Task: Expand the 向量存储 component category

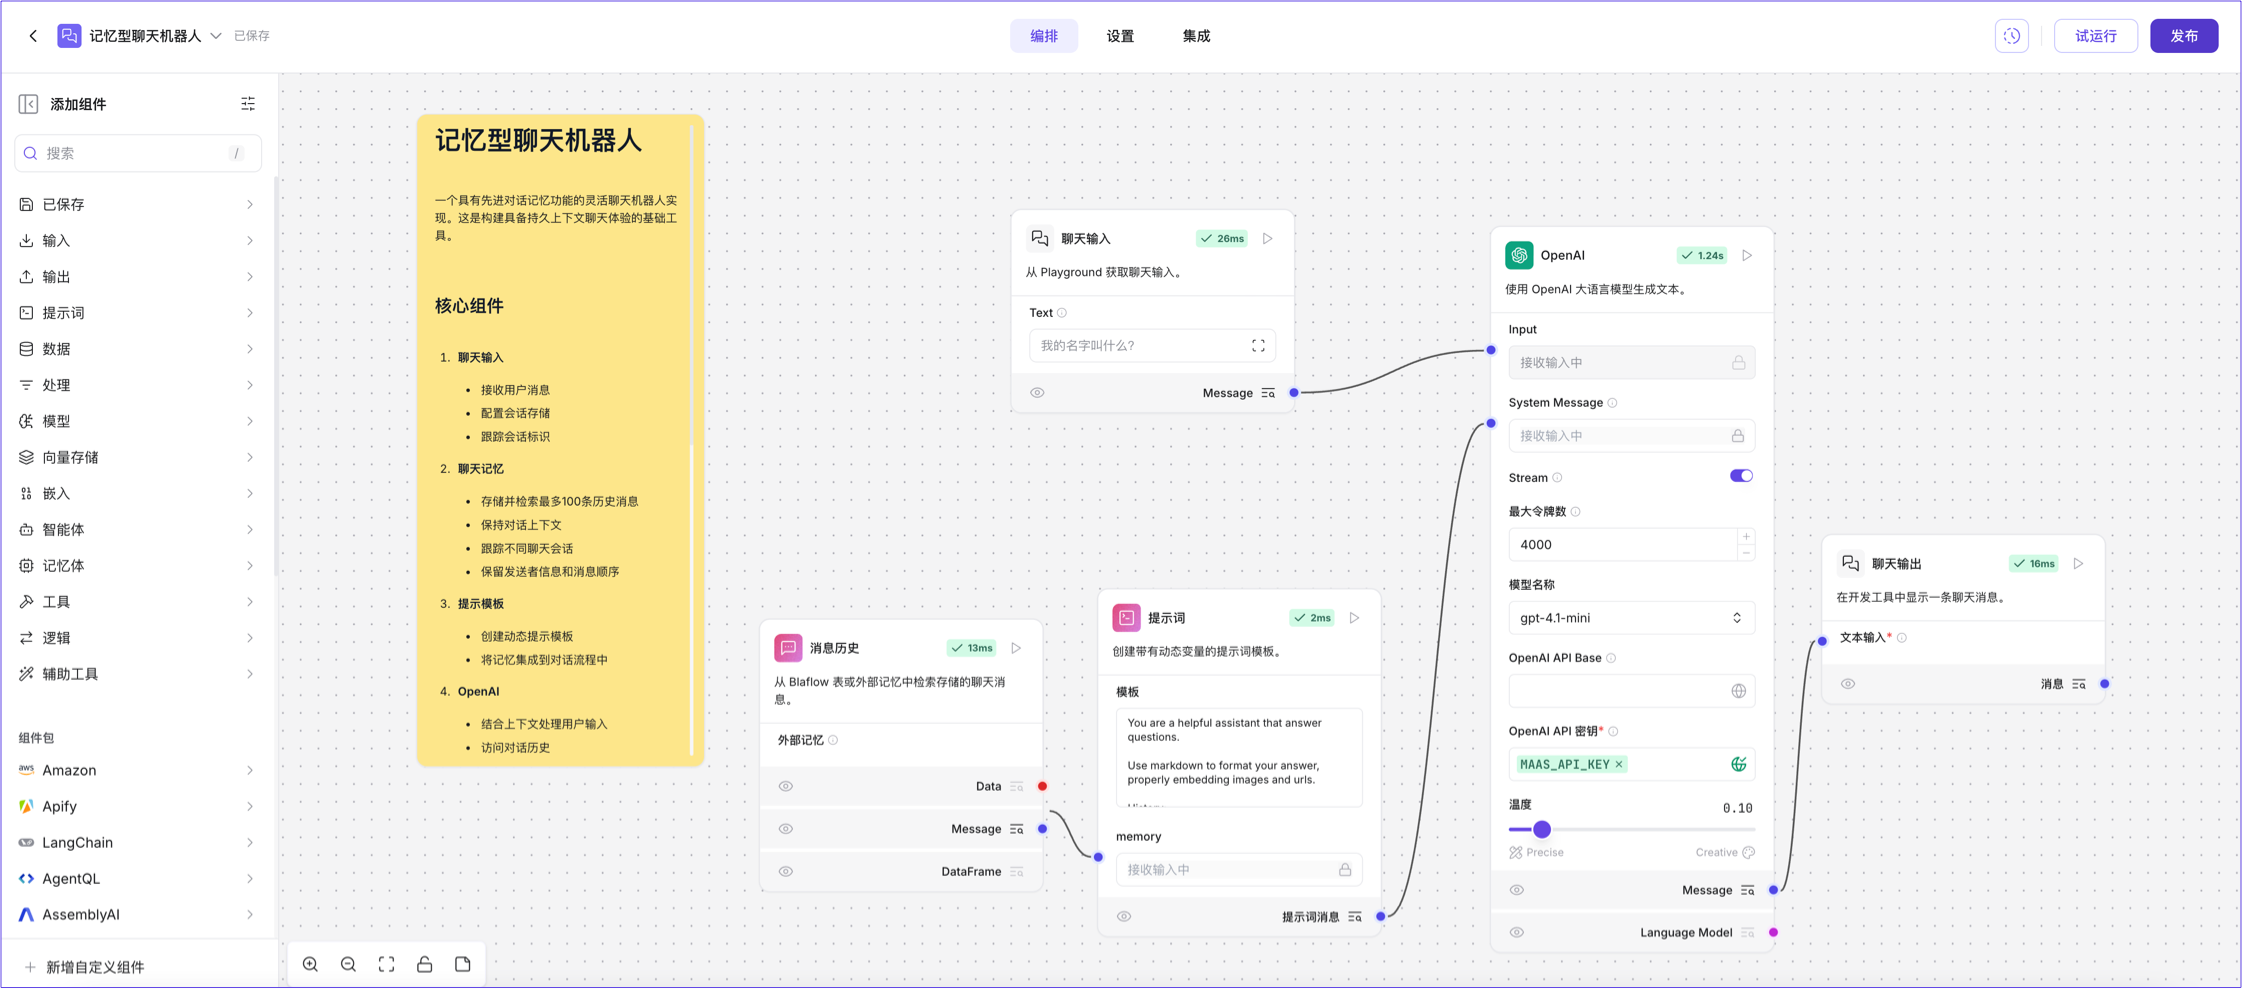Action: click(x=137, y=457)
